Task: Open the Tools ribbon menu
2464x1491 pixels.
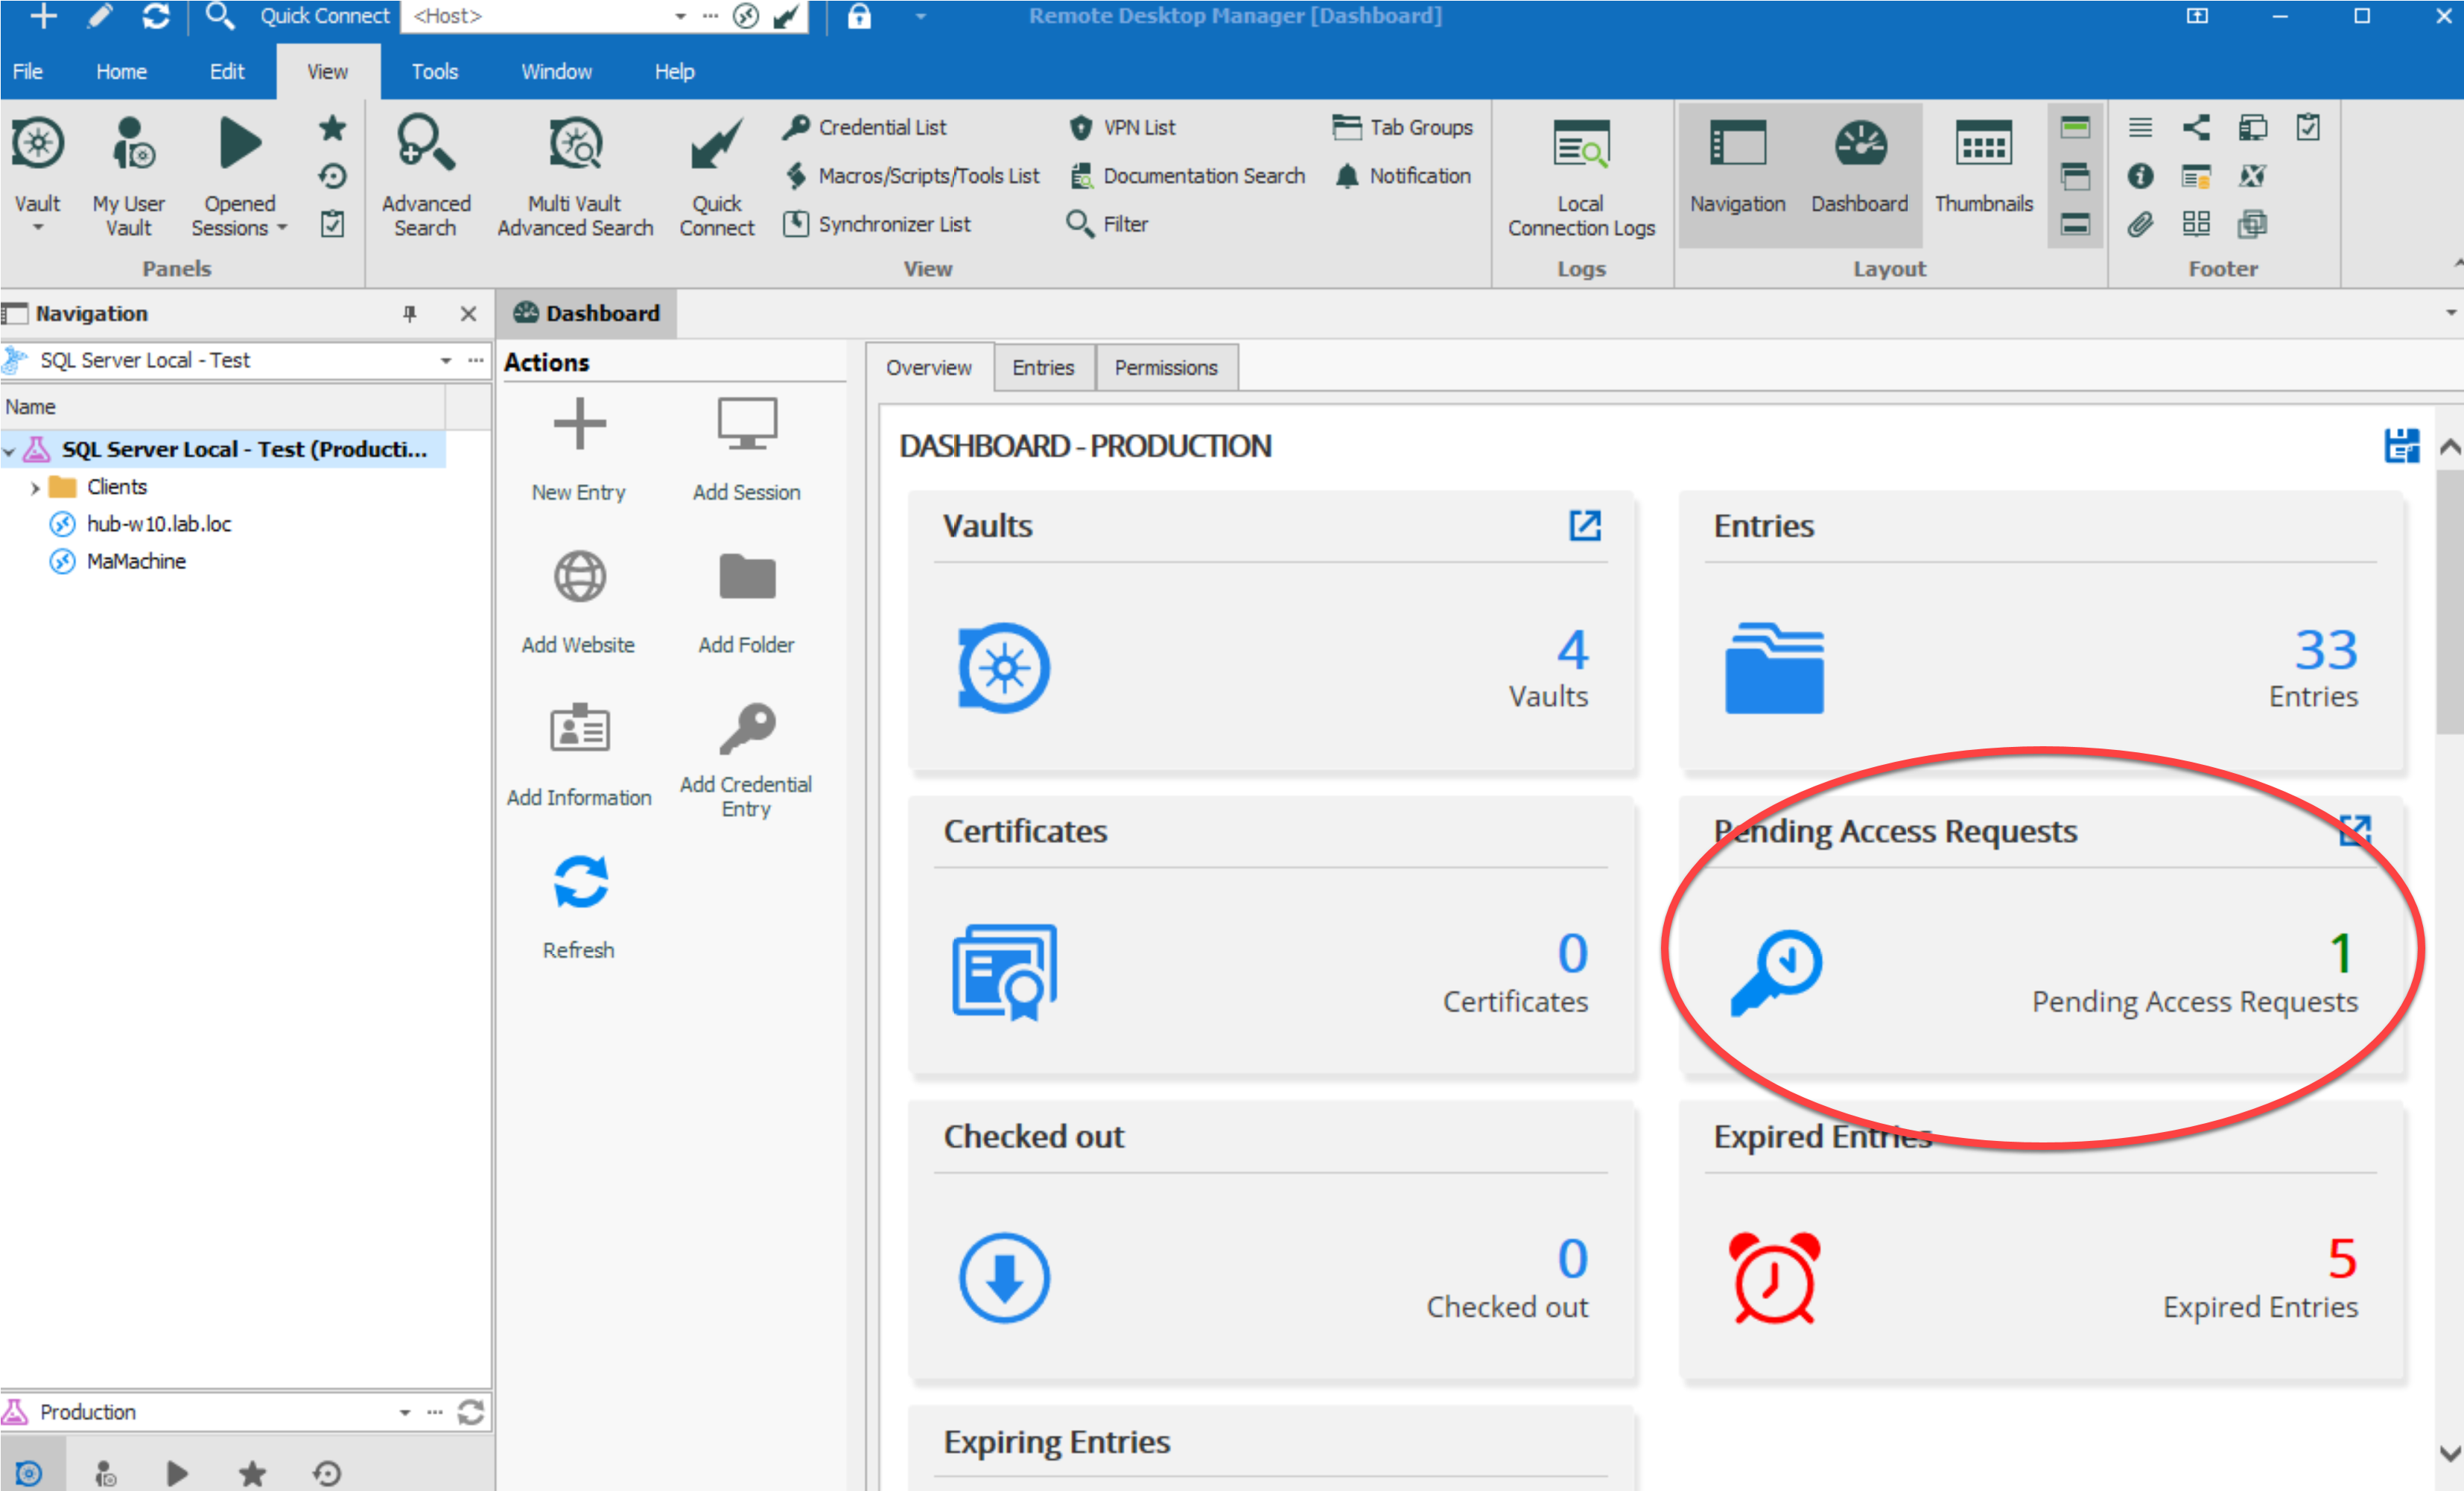Action: (434, 72)
